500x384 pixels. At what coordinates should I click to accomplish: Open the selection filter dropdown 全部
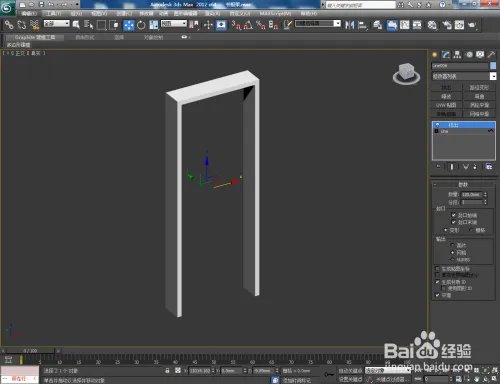point(57,24)
